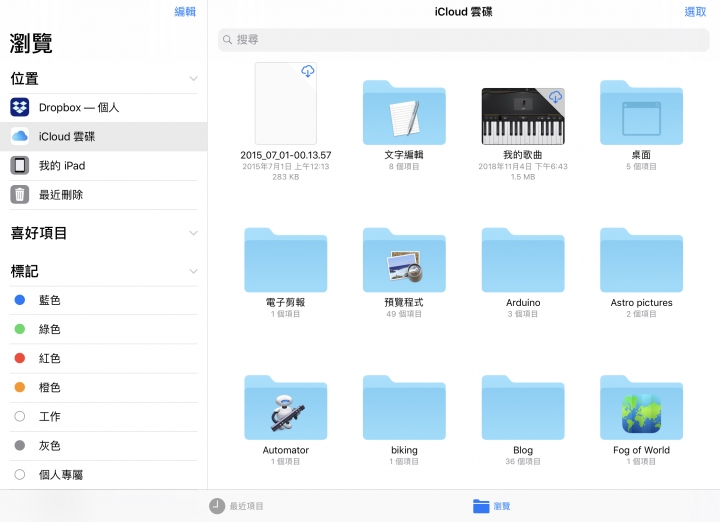
Task: Click the 'Automator' folder name
Action: pyautogui.click(x=286, y=450)
